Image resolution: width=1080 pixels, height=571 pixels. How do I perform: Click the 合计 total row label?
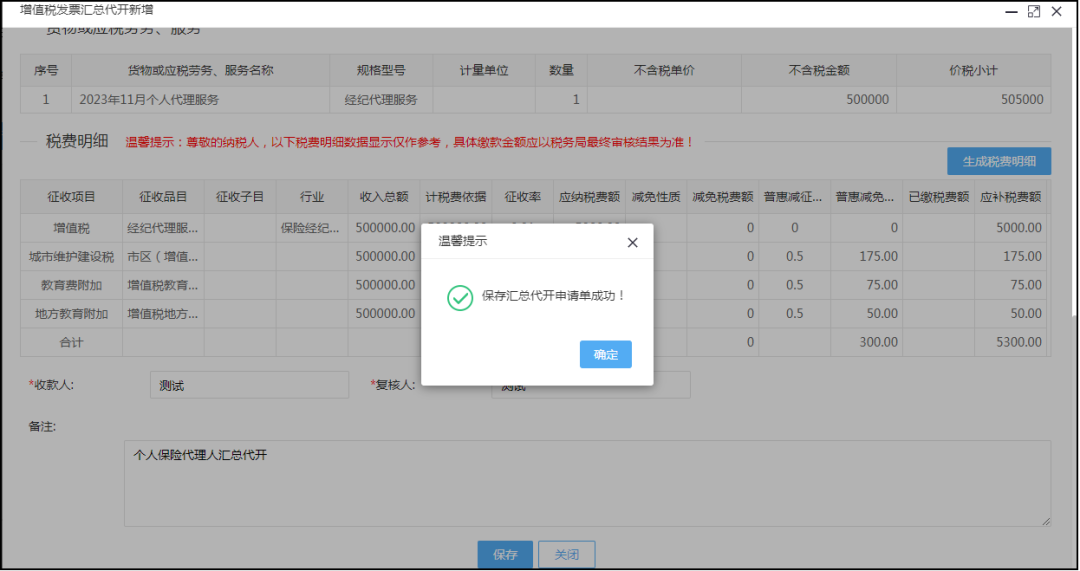pos(71,343)
